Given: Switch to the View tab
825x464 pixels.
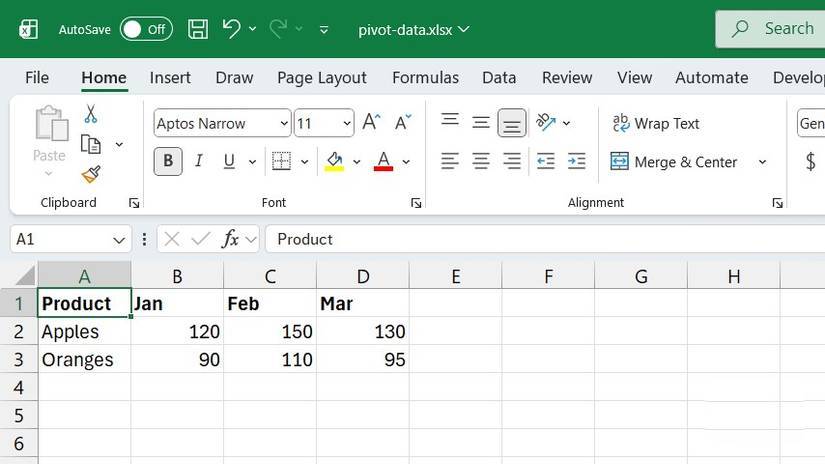Looking at the screenshot, I should [x=635, y=77].
